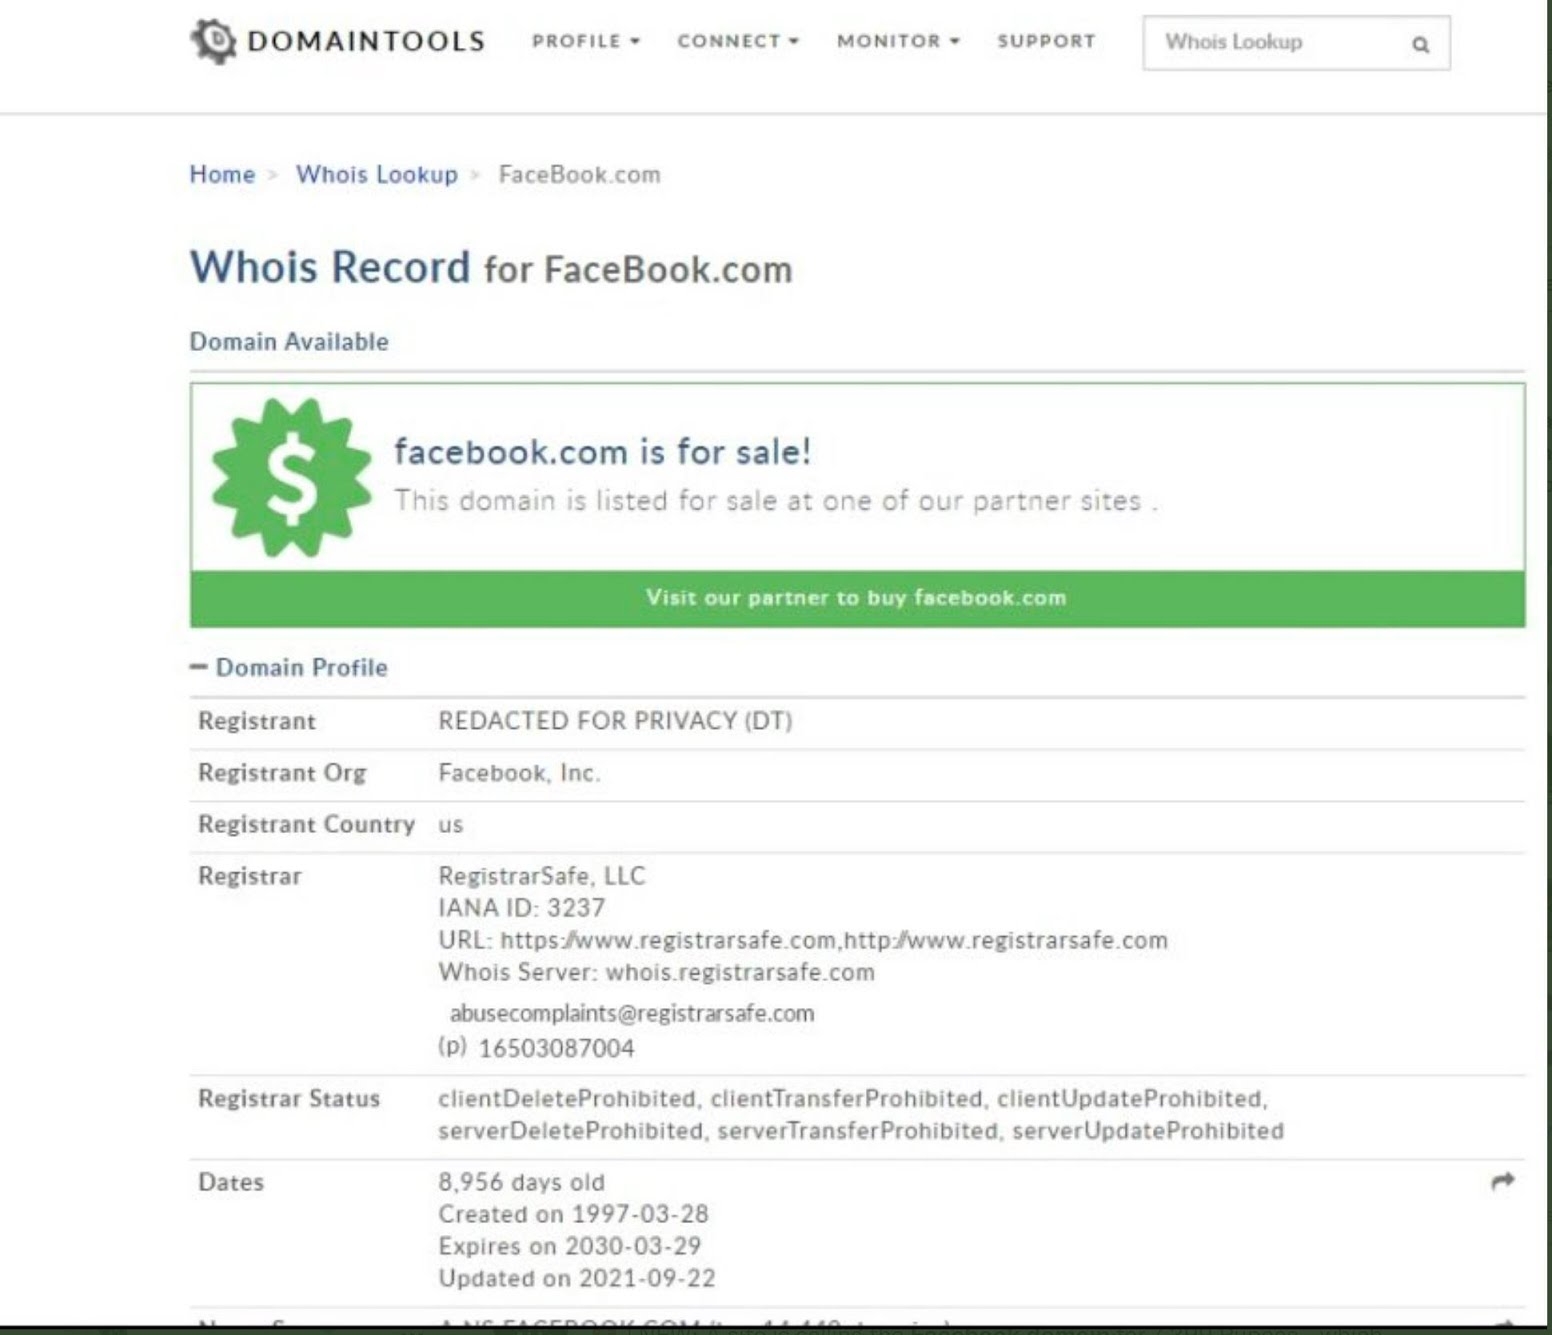Click the 'Dates' row label
Image resolution: width=1552 pixels, height=1335 pixels.
point(231,1182)
